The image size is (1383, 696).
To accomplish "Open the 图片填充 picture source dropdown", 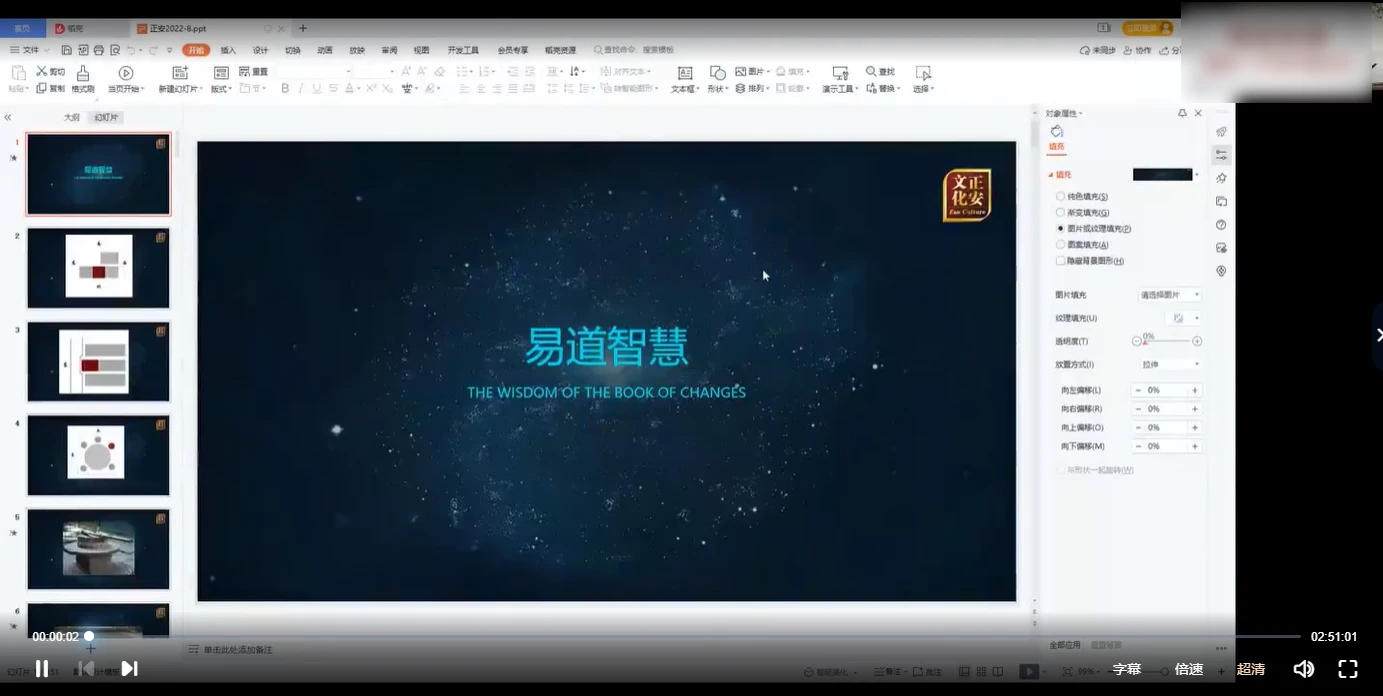I will point(1169,295).
